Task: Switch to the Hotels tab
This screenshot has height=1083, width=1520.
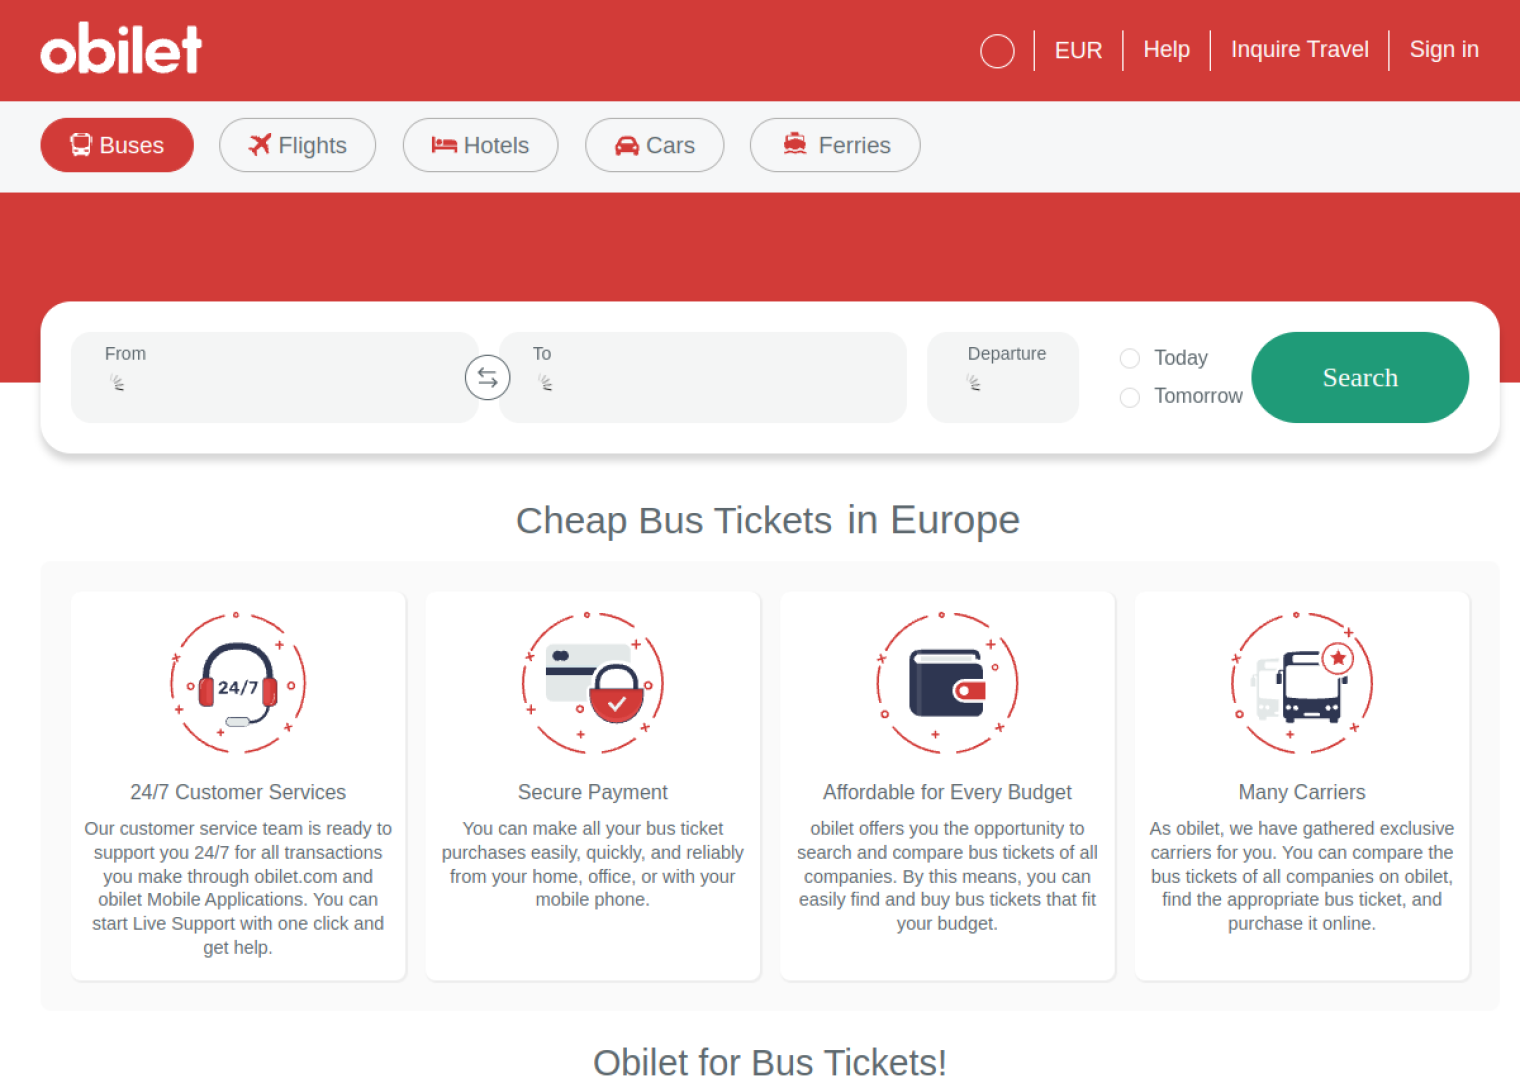Action: (480, 145)
